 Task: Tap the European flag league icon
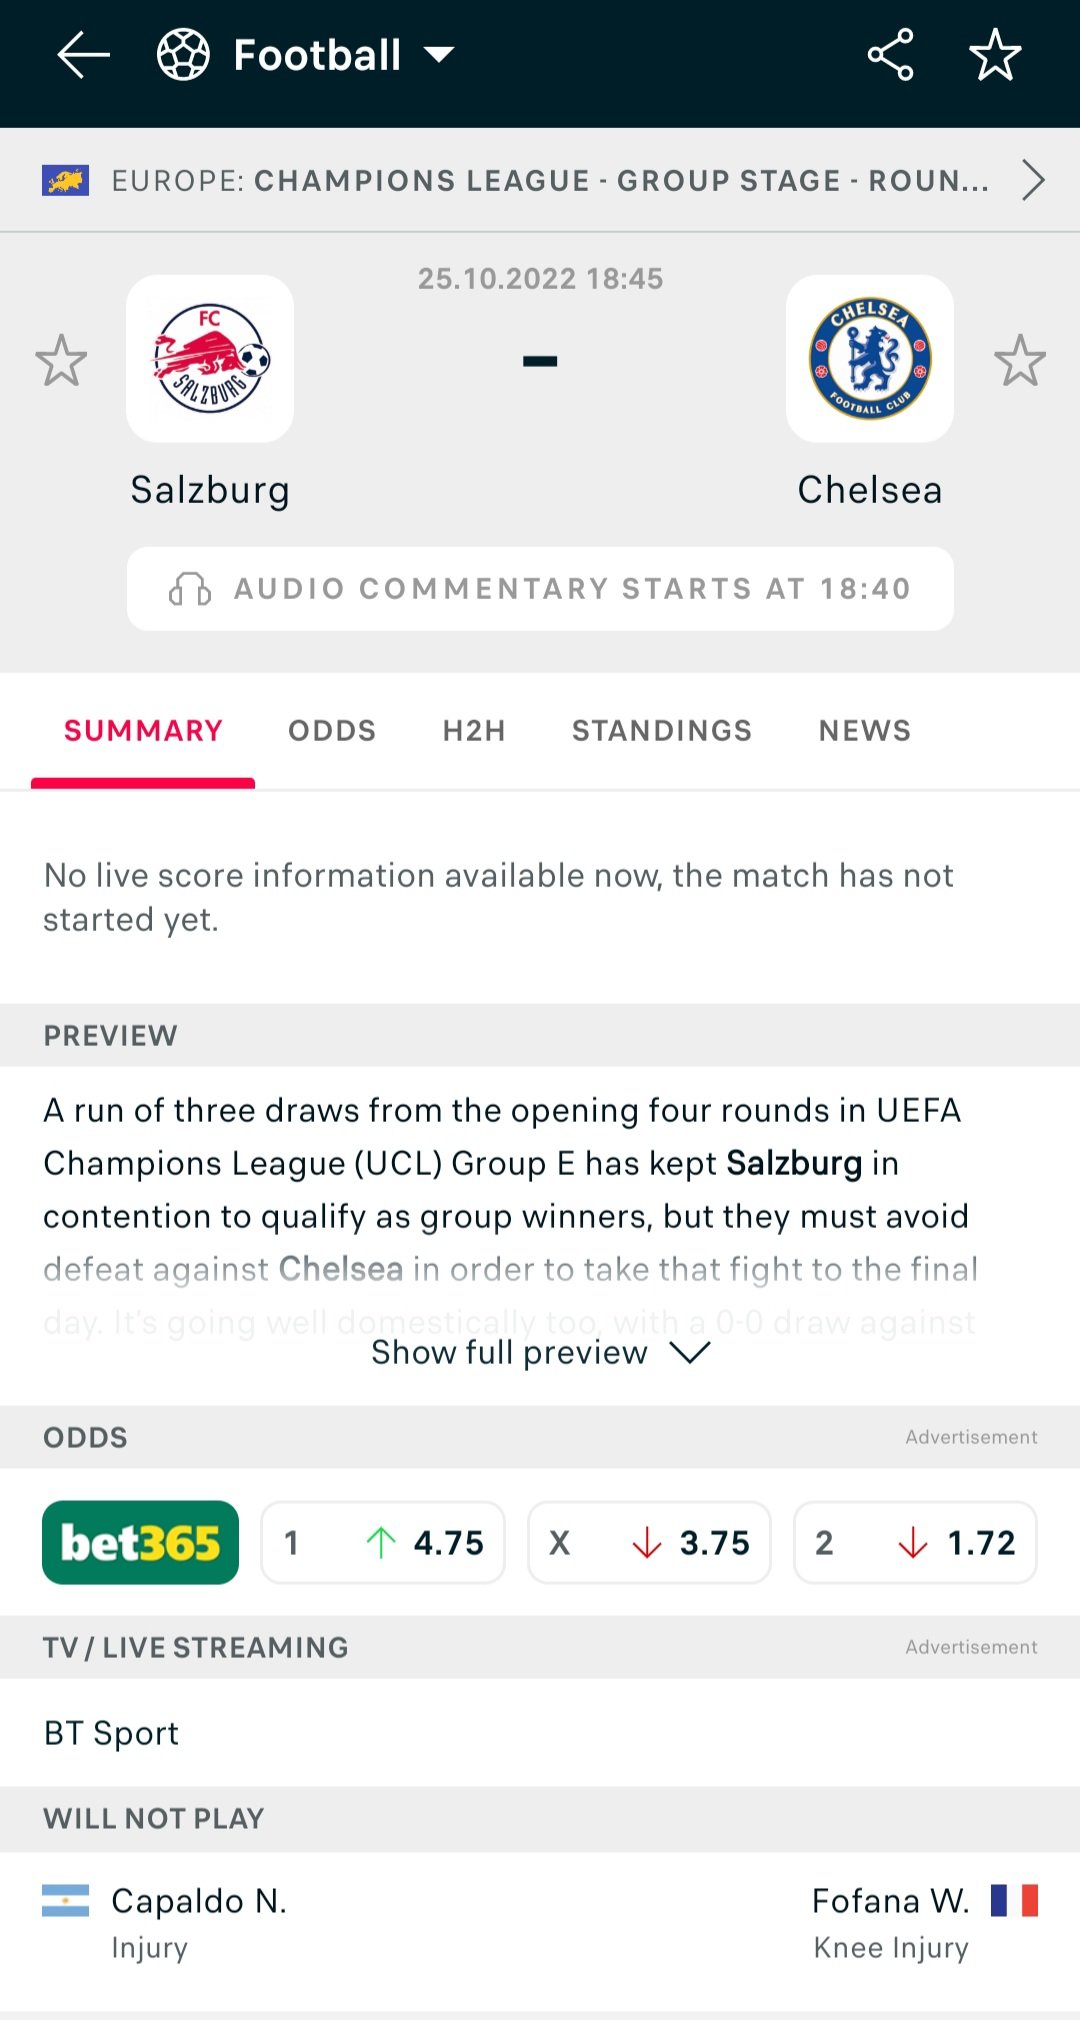point(65,181)
